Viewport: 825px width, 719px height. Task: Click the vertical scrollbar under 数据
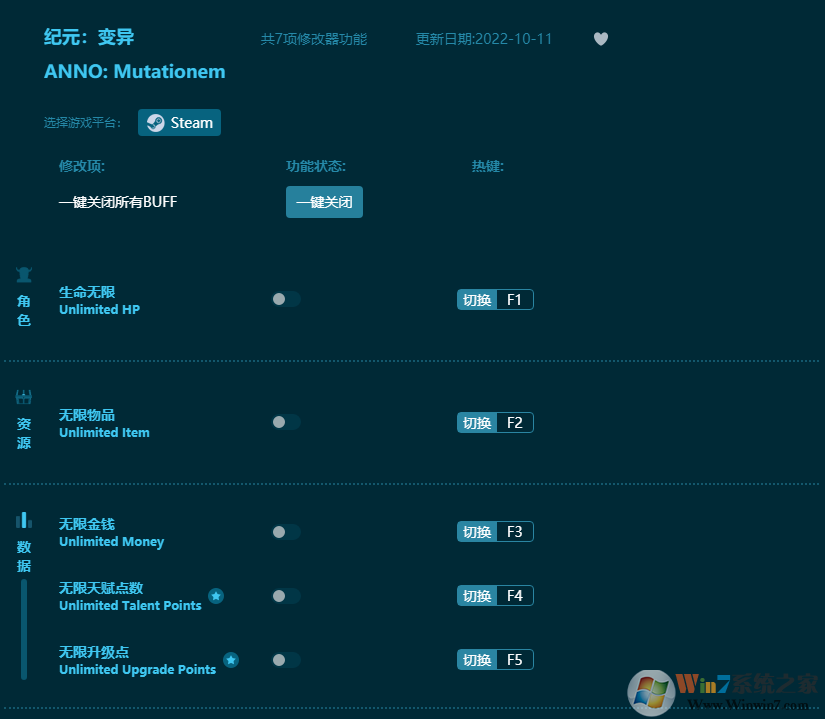(24, 628)
